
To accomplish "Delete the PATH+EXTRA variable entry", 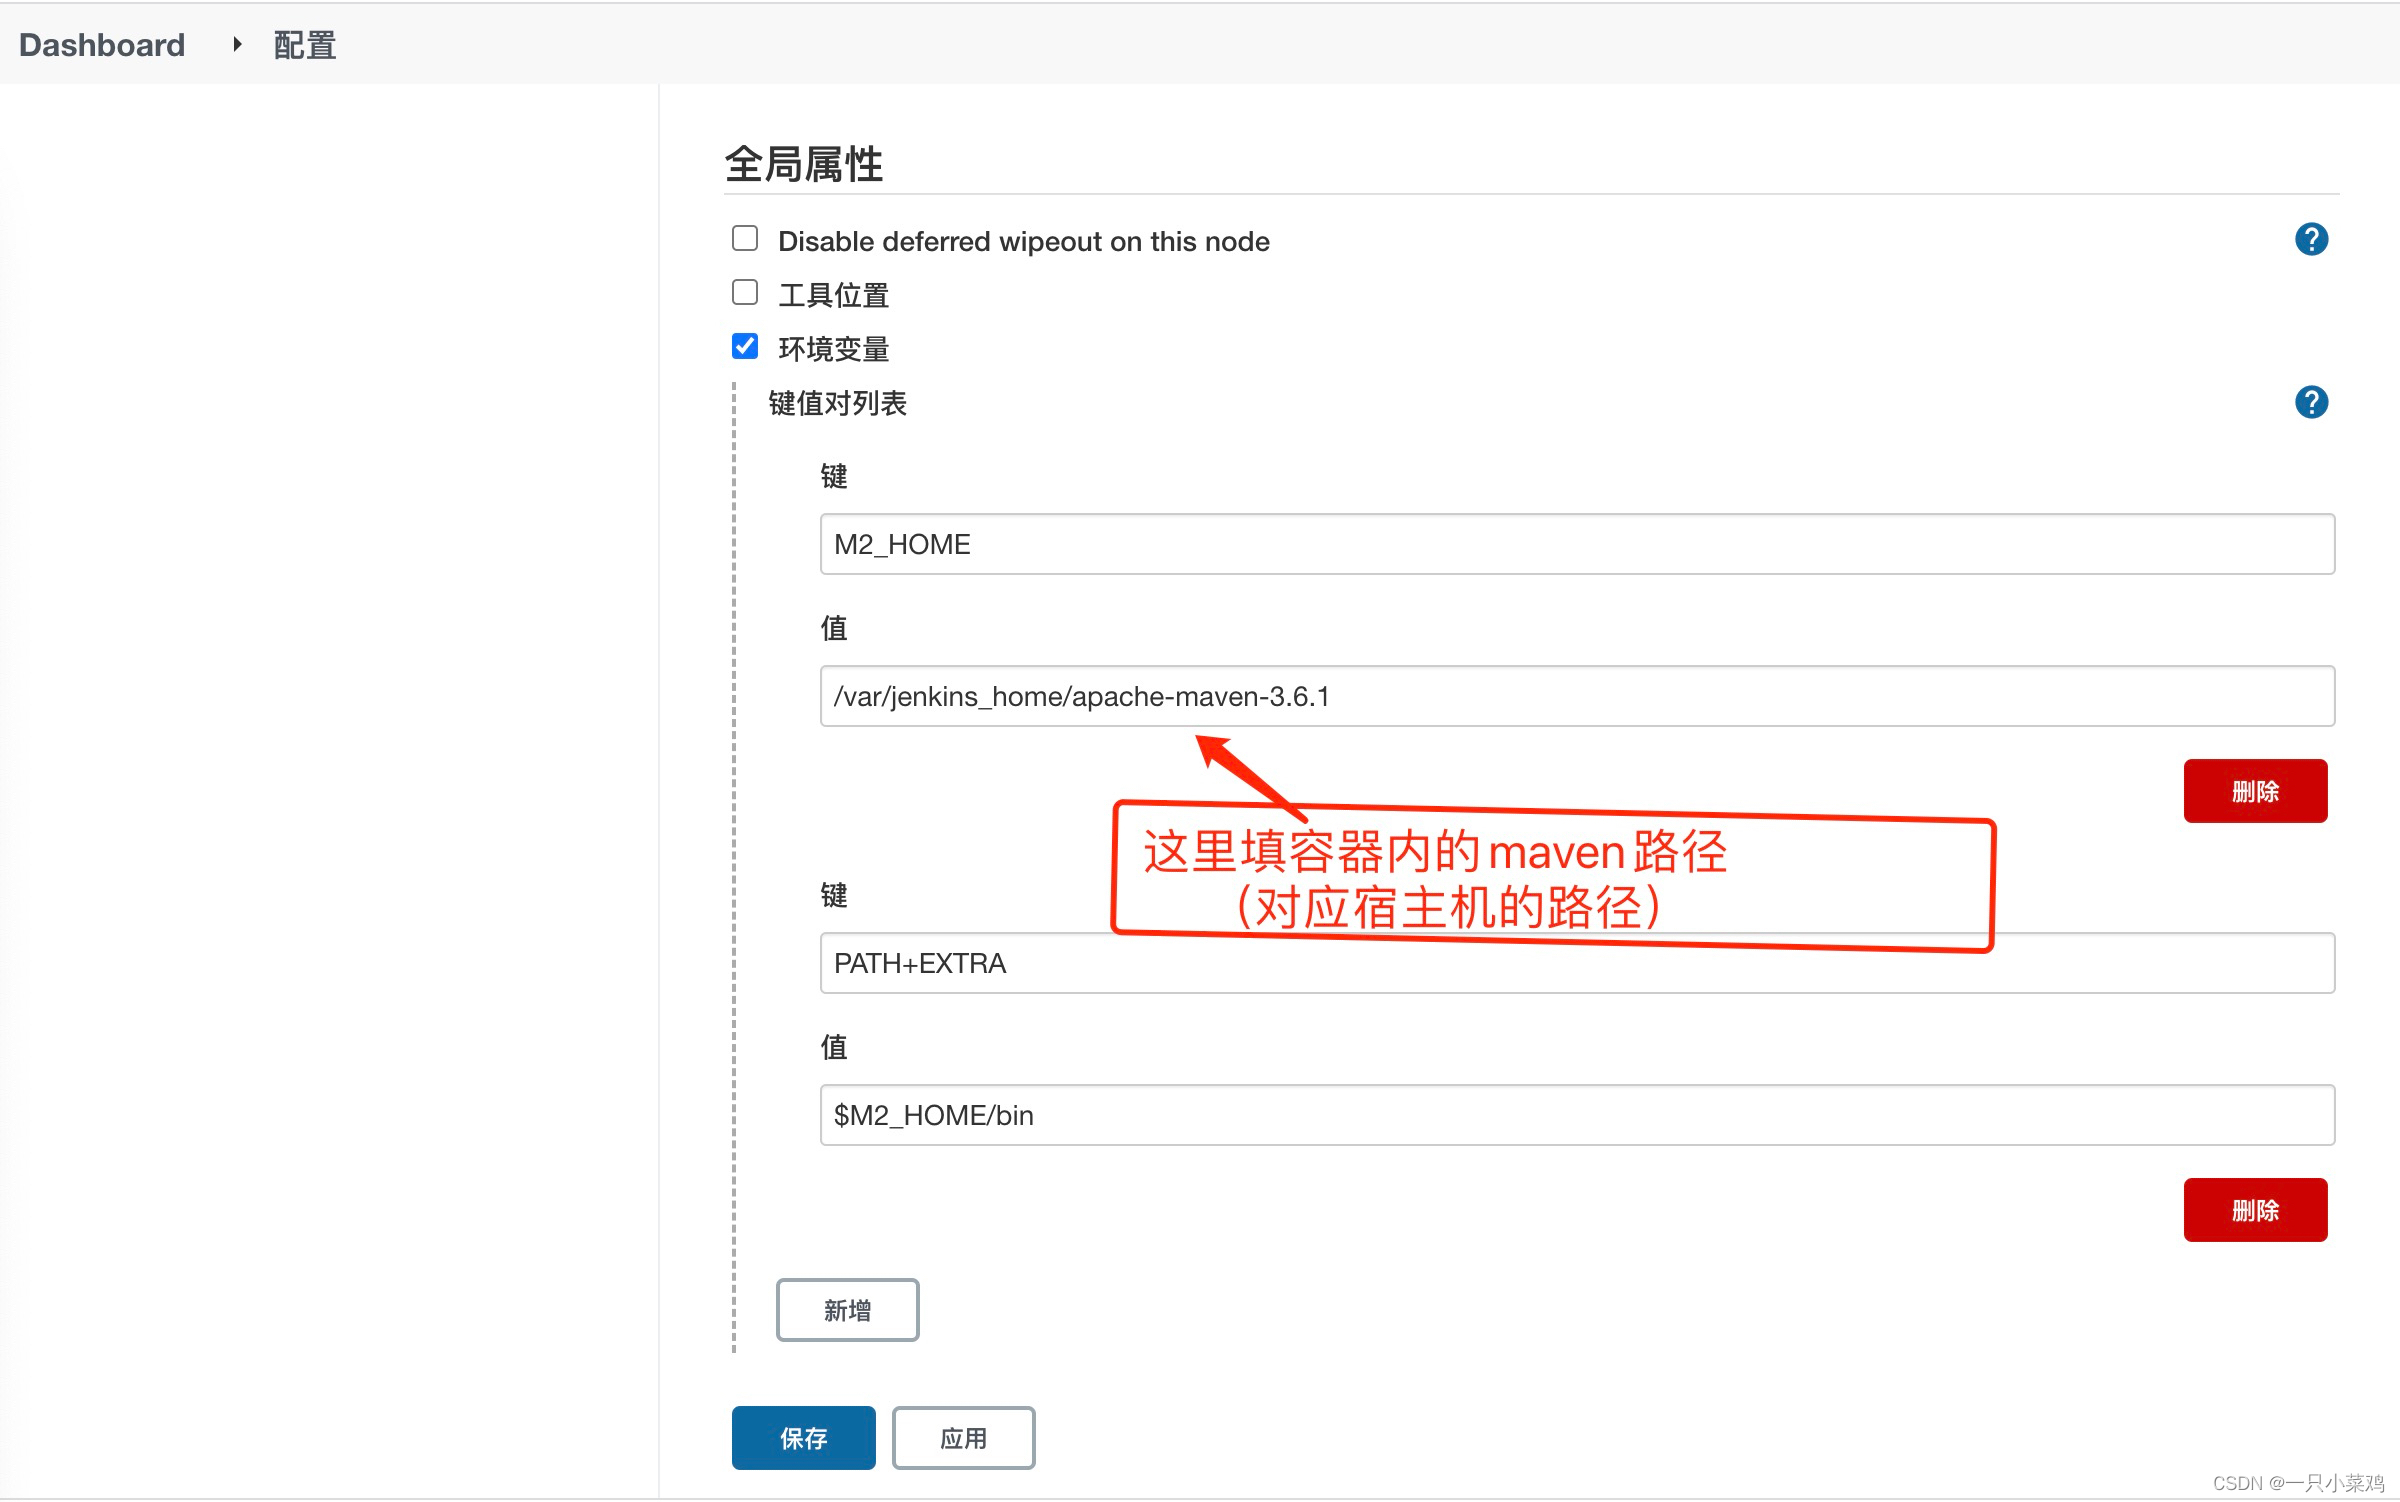I will tap(2254, 1210).
